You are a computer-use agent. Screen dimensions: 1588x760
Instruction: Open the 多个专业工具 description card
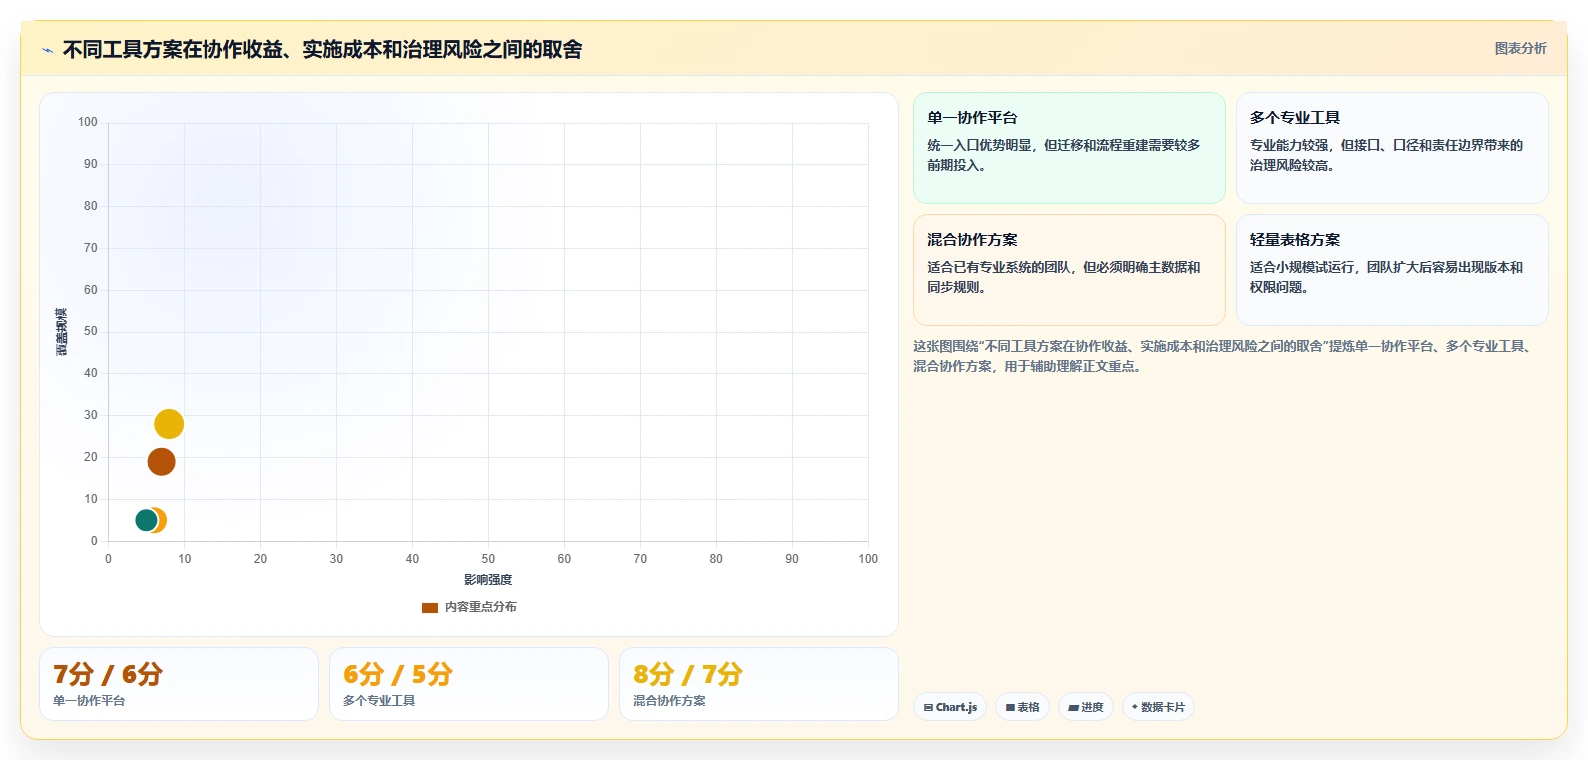tap(1392, 148)
